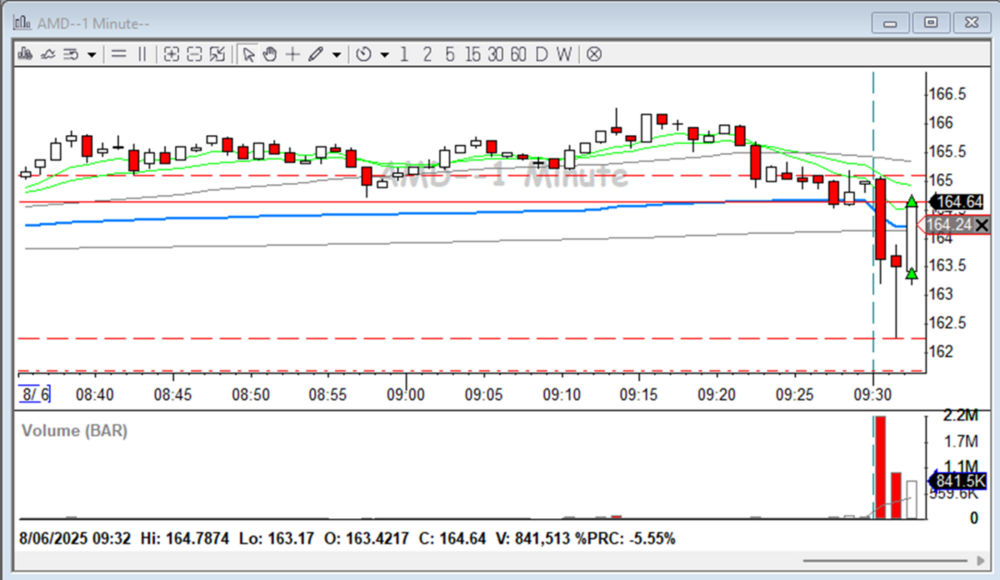The image size is (1000, 580).
Task: Toggle the hand pan tool
Action: [x=270, y=54]
